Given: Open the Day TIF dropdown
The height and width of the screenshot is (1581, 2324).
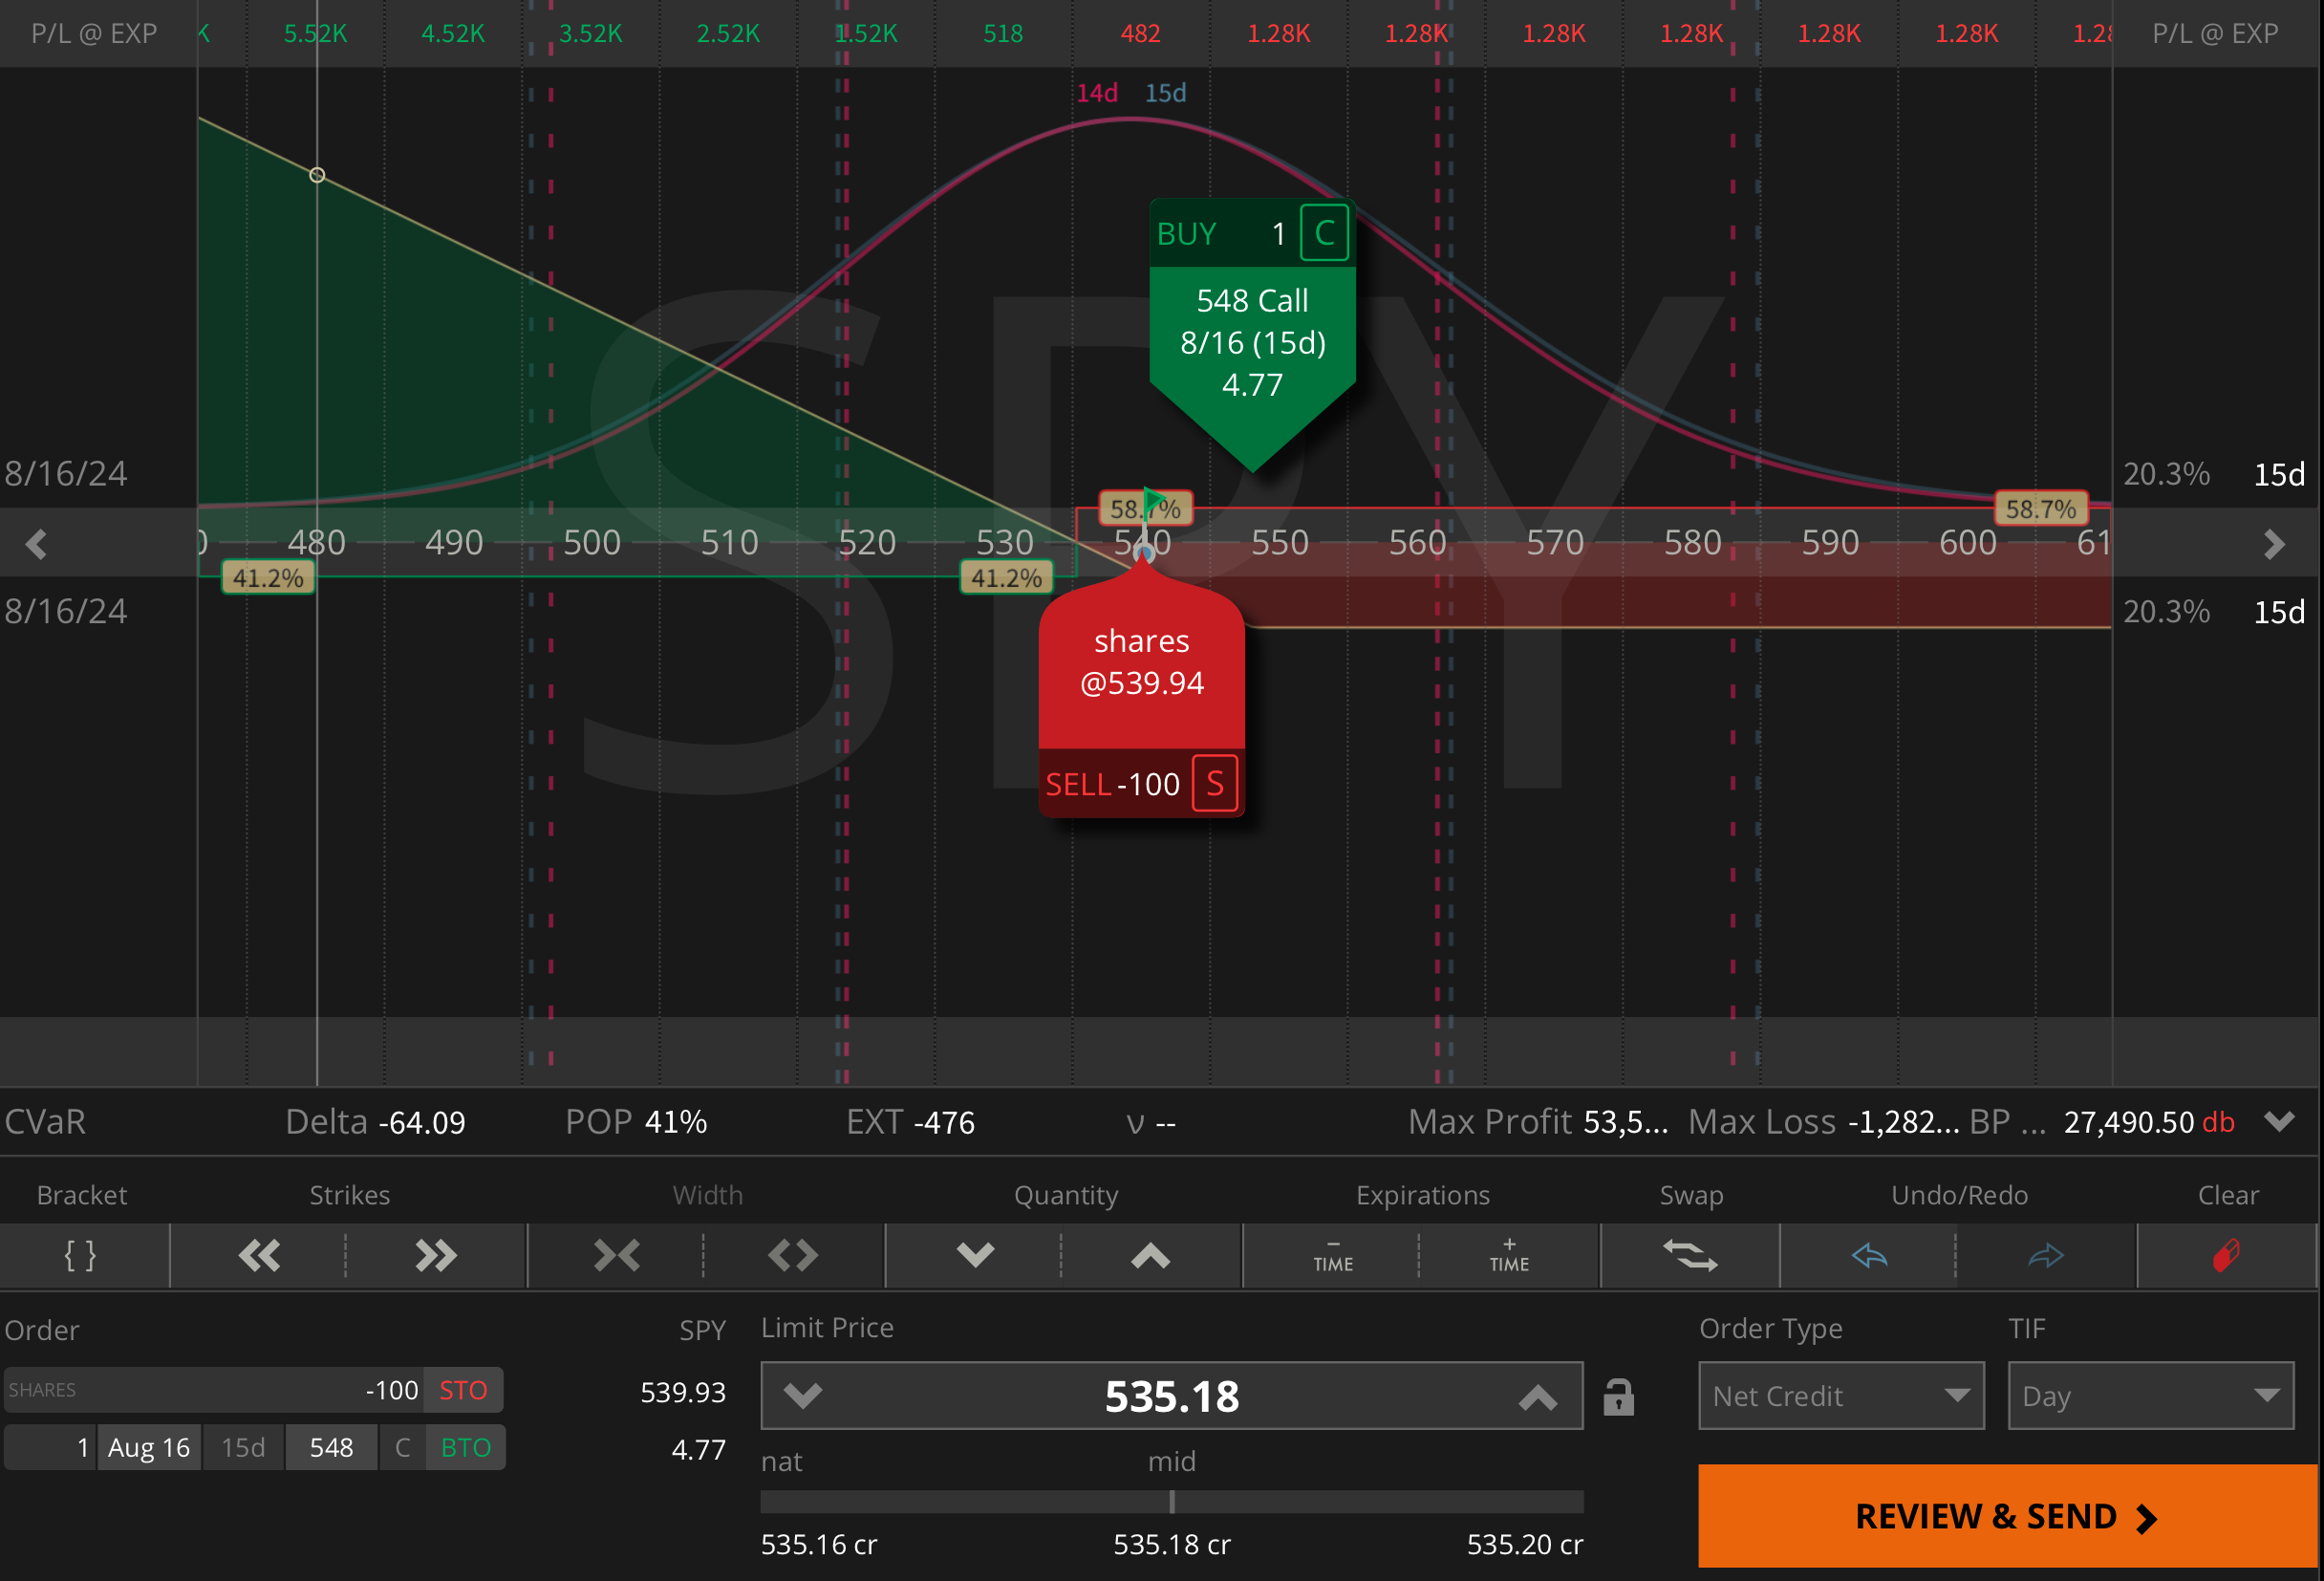Looking at the screenshot, I should tap(2150, 1395).
